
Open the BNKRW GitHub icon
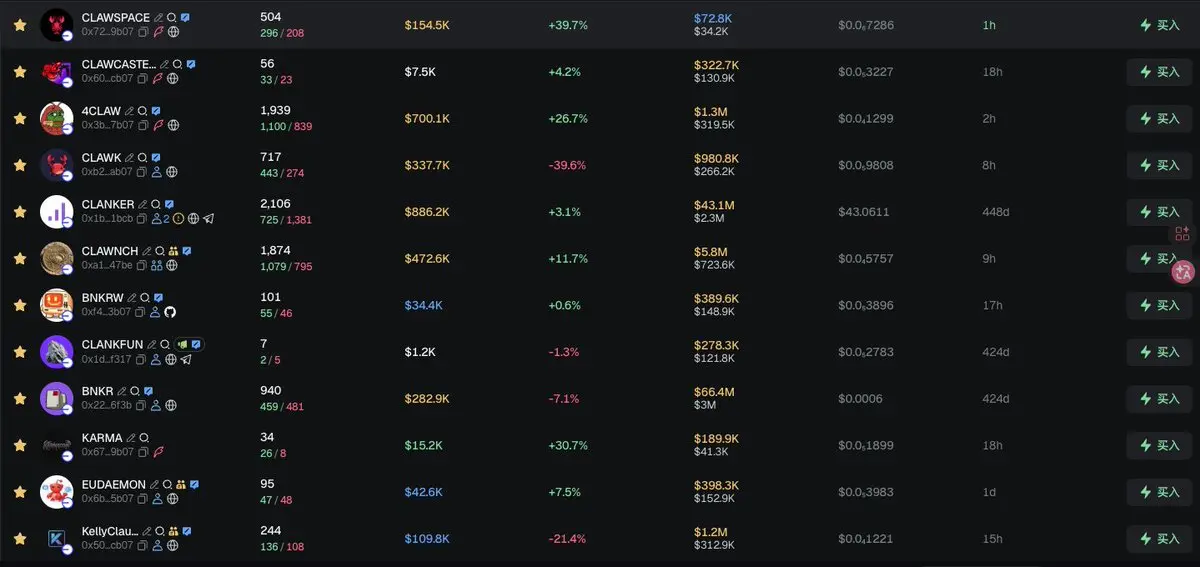170,312
